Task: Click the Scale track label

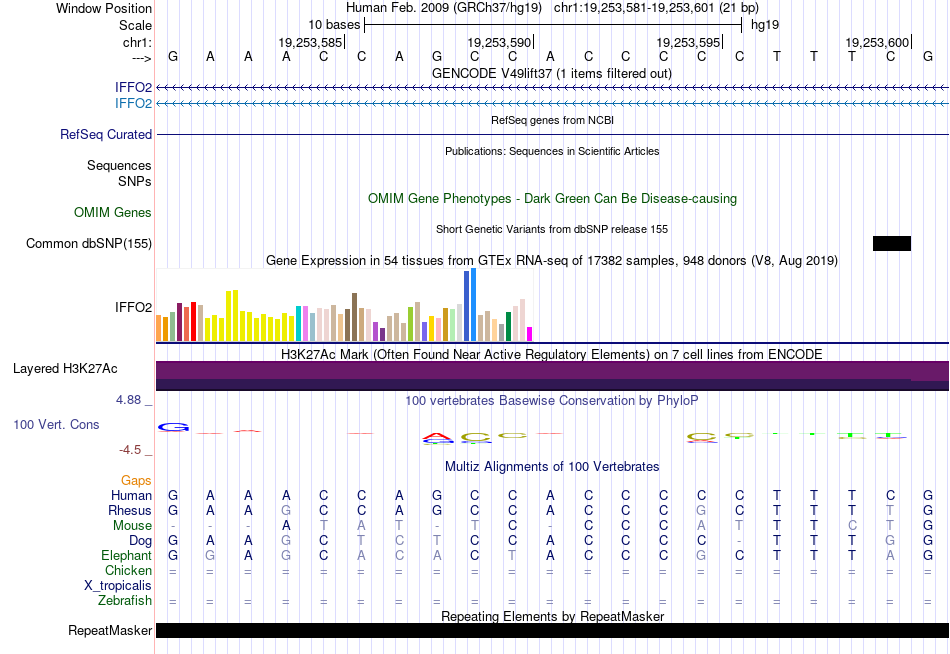Action: [x=135, y=25]
